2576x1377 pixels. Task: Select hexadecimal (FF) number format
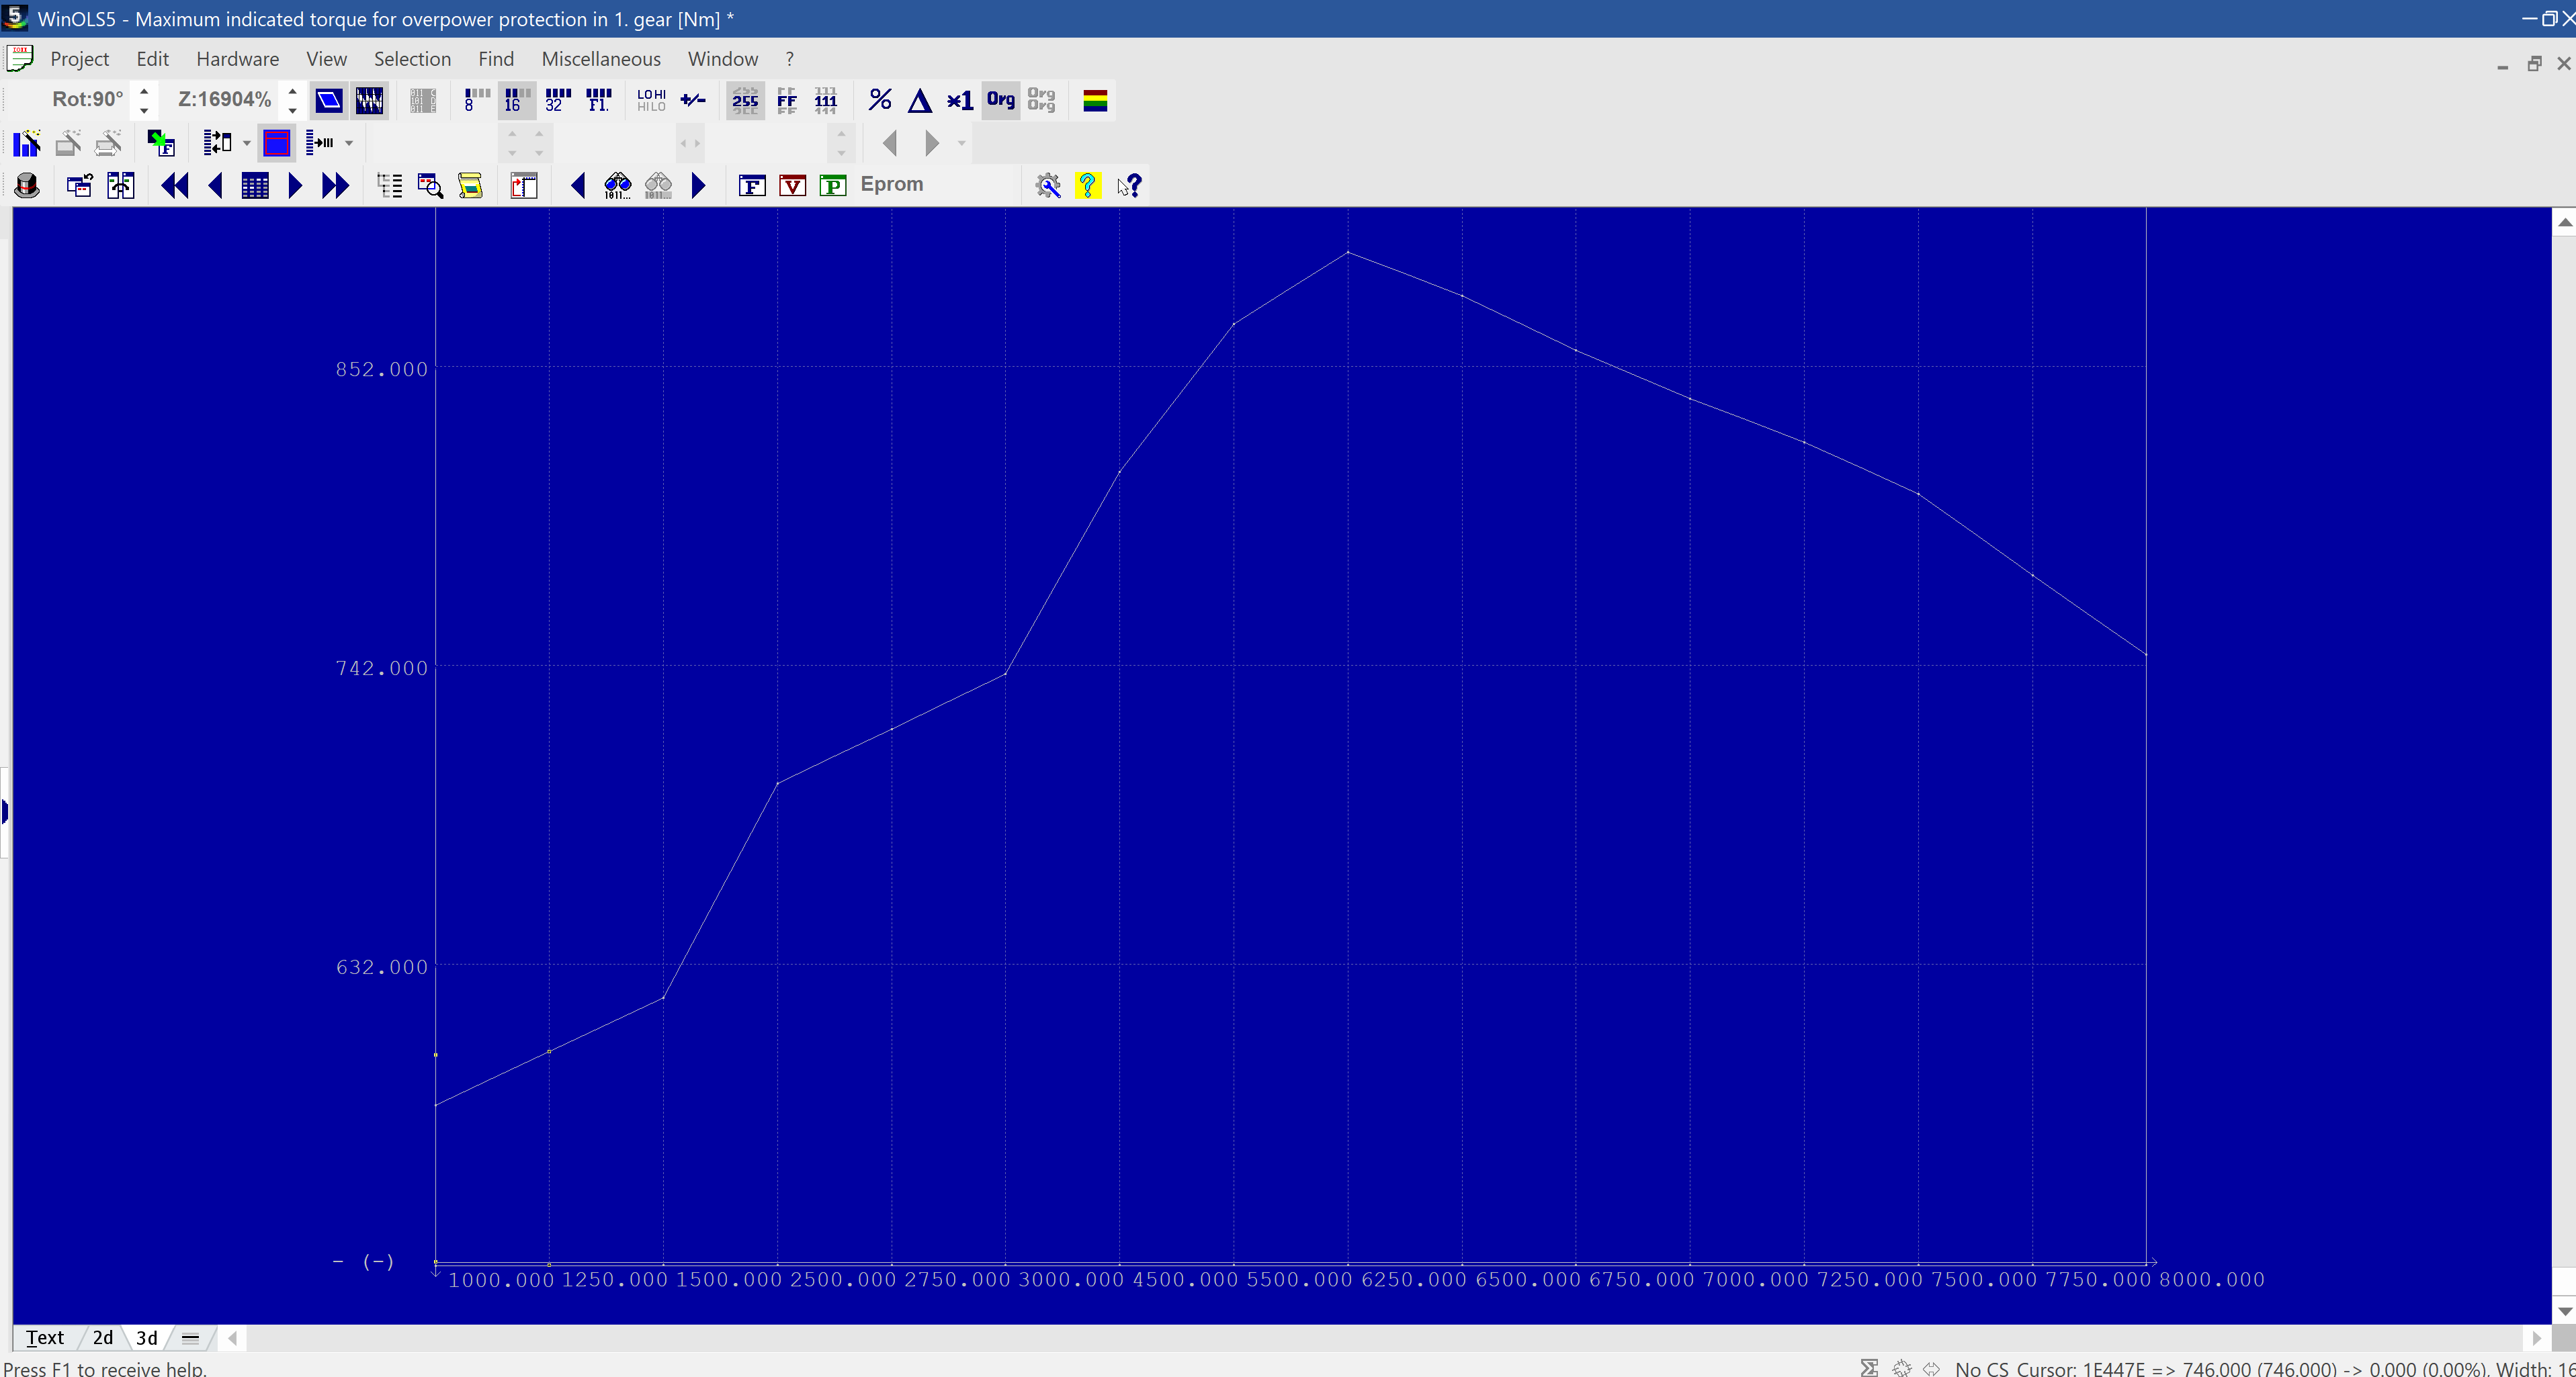pos(787,100)
